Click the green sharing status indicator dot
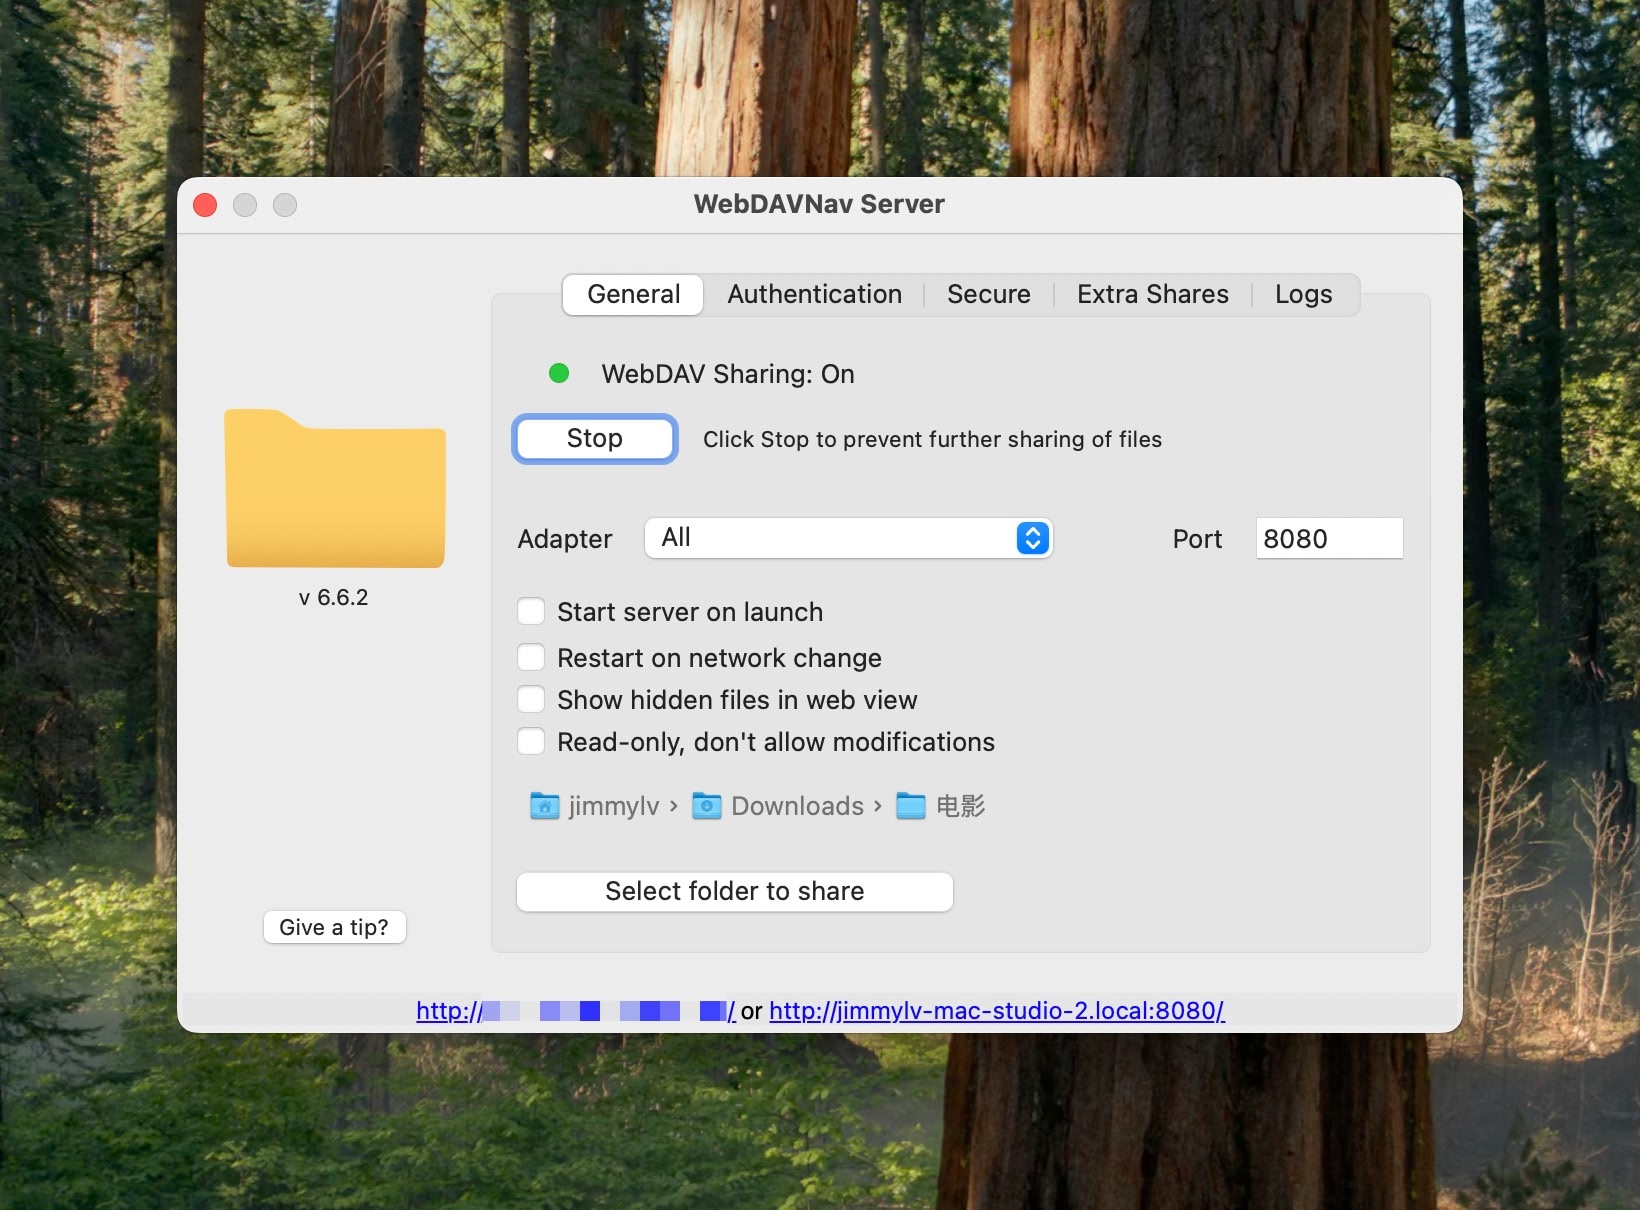The width and height of the screenshot is (1640, 1210). (x=559, y=373)
